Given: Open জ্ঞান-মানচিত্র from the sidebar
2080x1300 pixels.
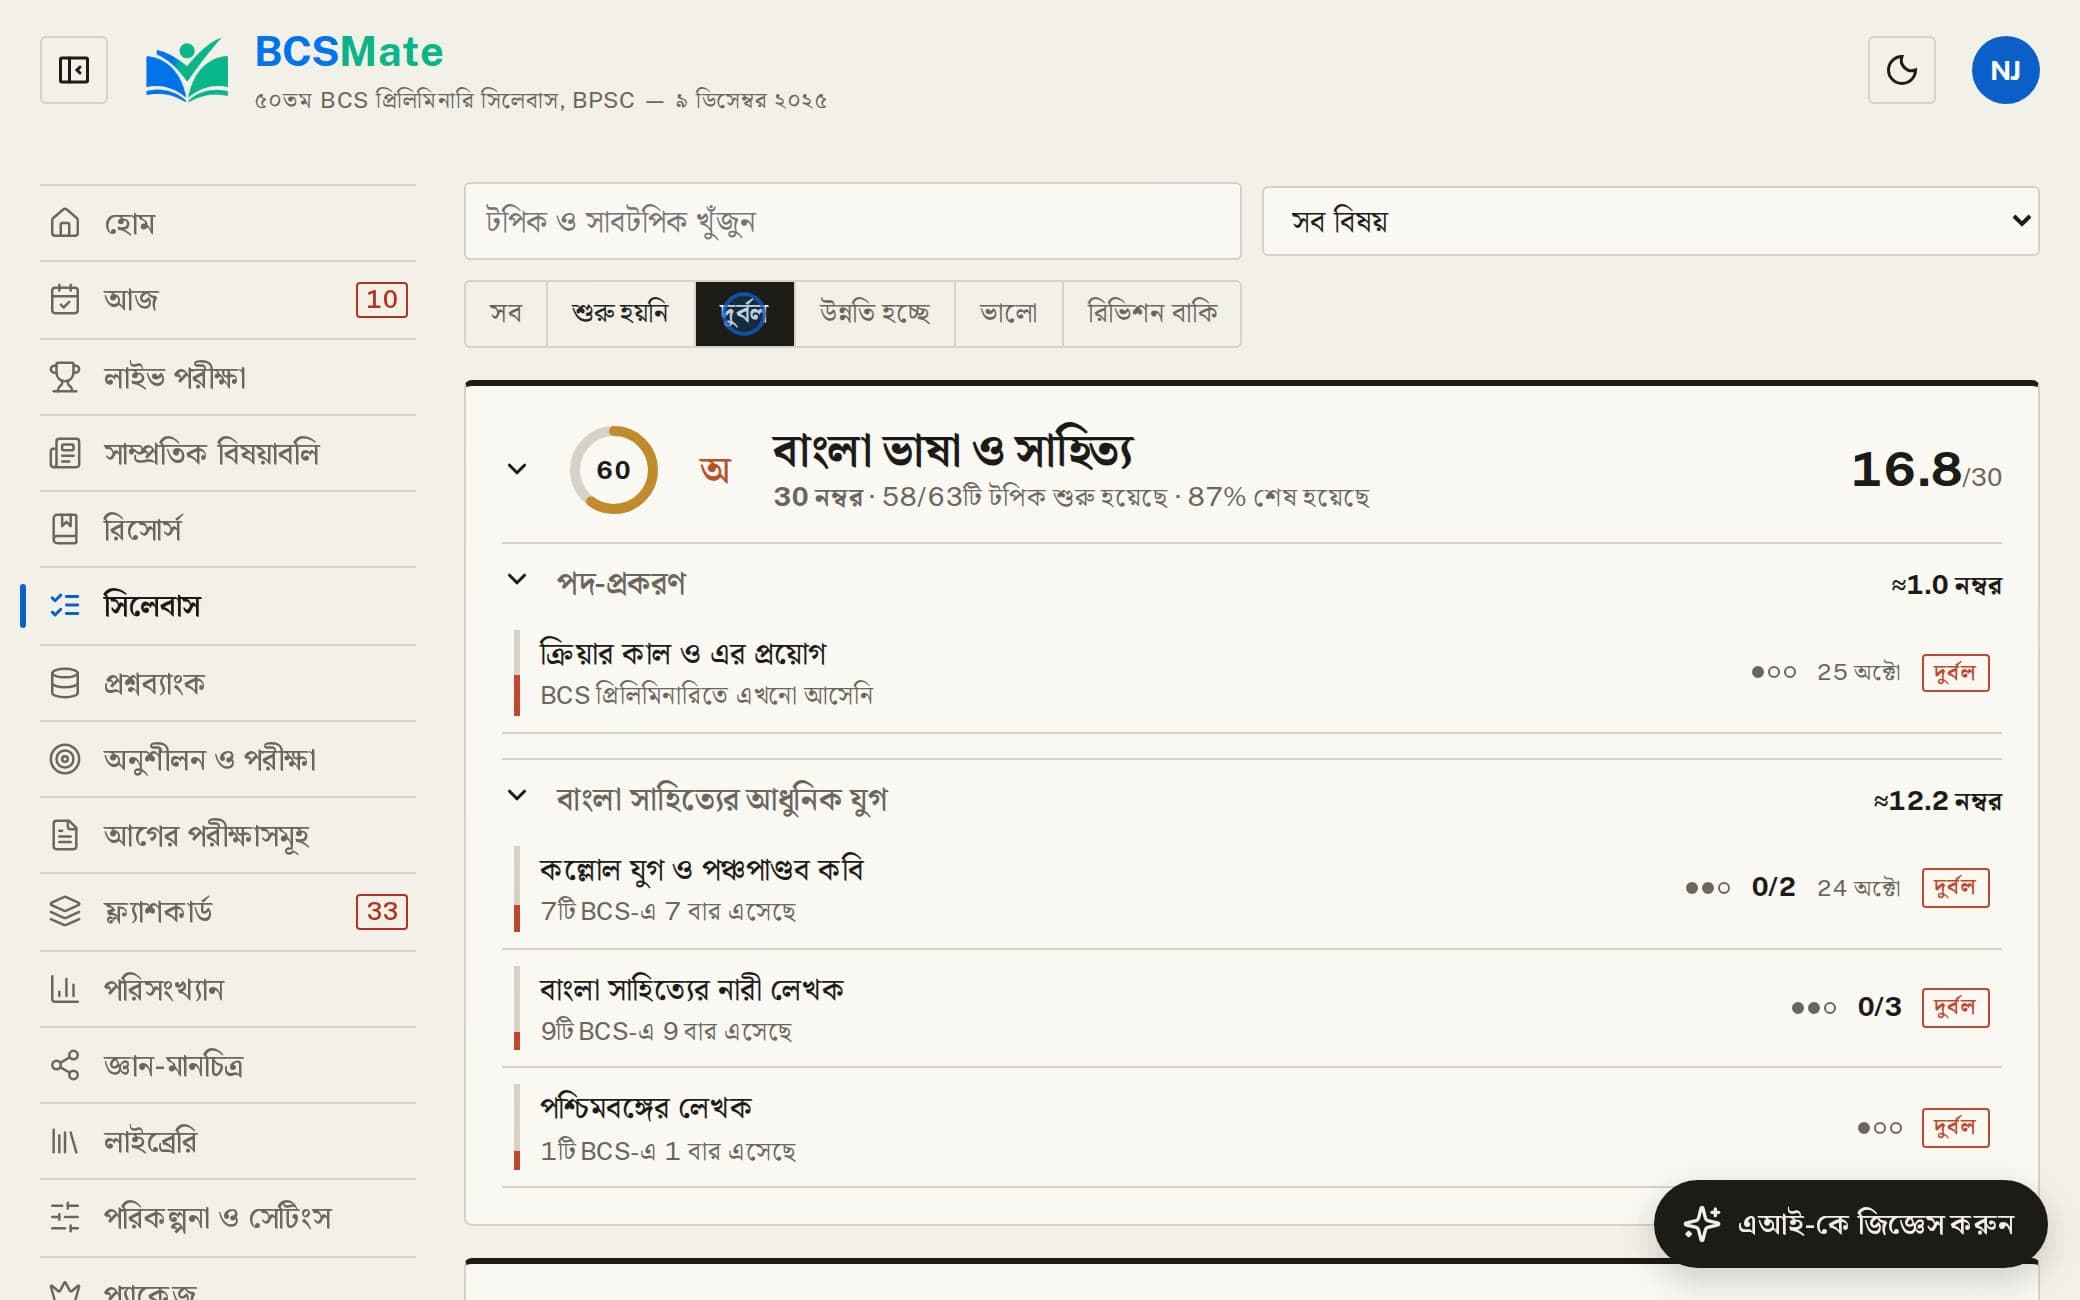Looking at the screenshot, I should [228, 1065].
